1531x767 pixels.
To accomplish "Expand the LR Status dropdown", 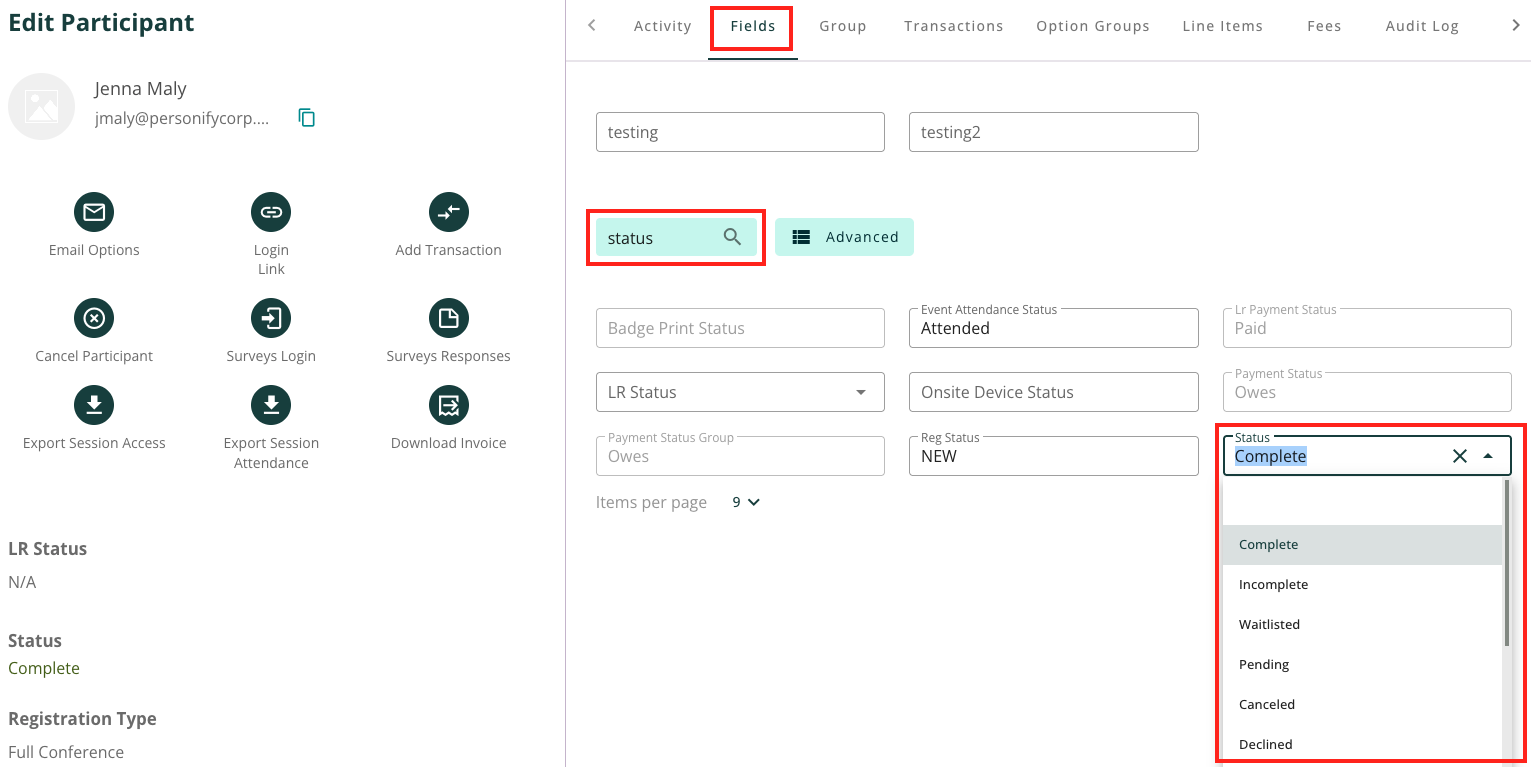I will (x=861, y=392).
